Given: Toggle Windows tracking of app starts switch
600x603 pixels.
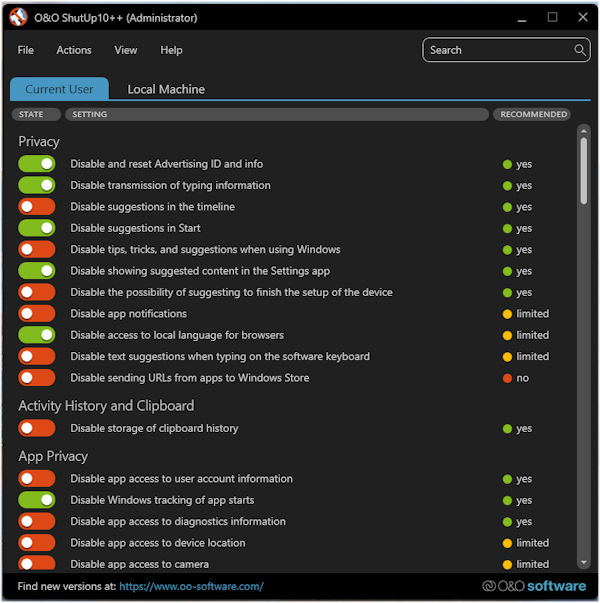Looking at the screenshot, I should (37, 500).
